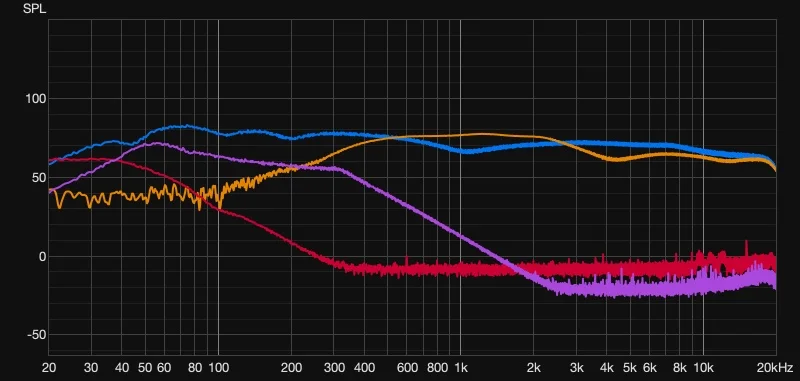Click the 8k frequency label
800x381 pixels.
[x=680, y=367]
